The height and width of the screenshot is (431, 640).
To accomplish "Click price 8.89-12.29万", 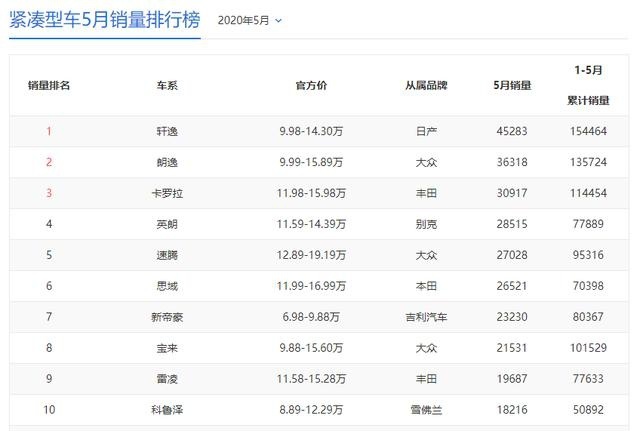I will pyautogui.click(x=311, y=410).
